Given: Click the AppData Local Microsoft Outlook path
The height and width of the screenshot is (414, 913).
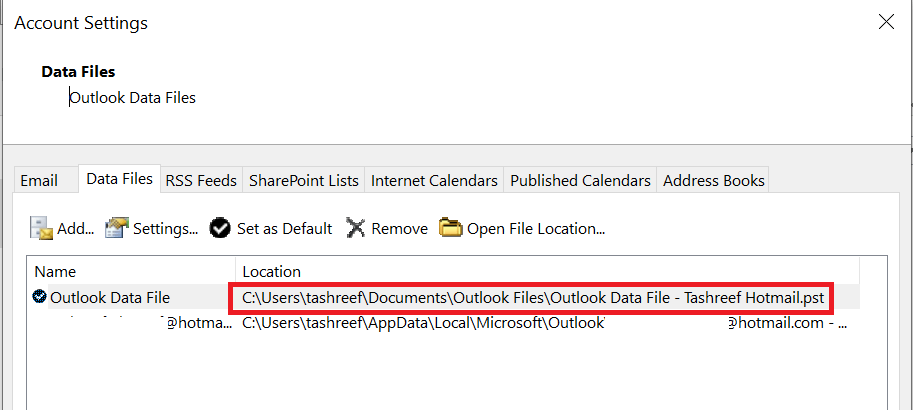Looking at the screenshot, I should (x=424, y=323).
